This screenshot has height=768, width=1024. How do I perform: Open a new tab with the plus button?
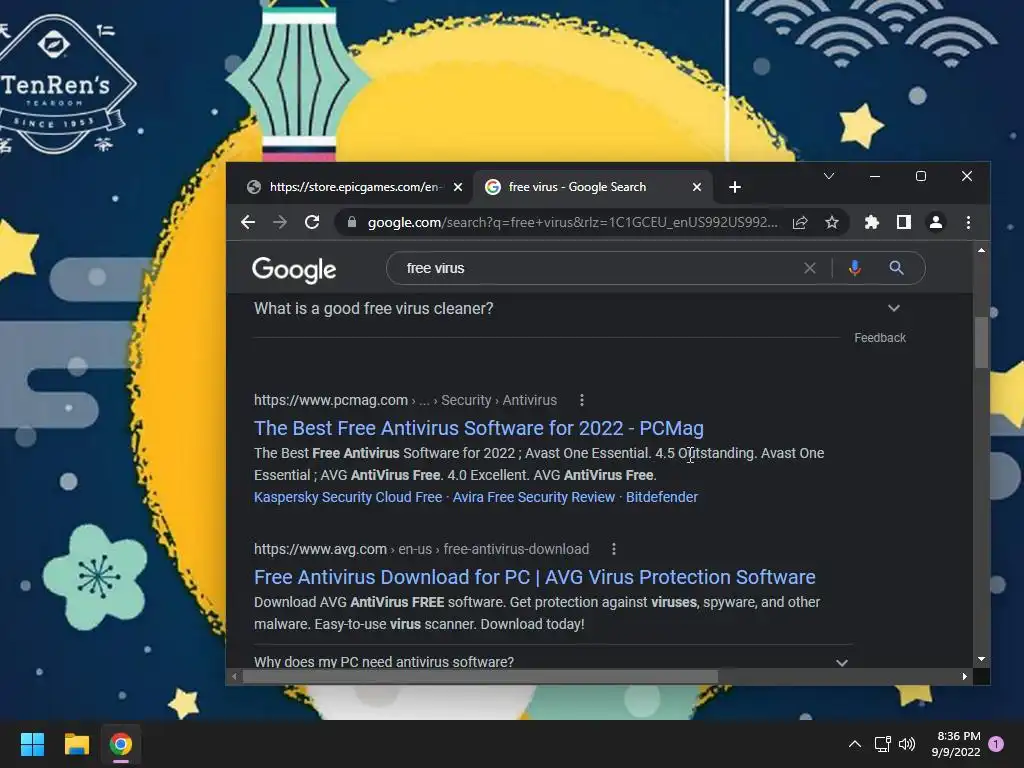coord(735,187)
